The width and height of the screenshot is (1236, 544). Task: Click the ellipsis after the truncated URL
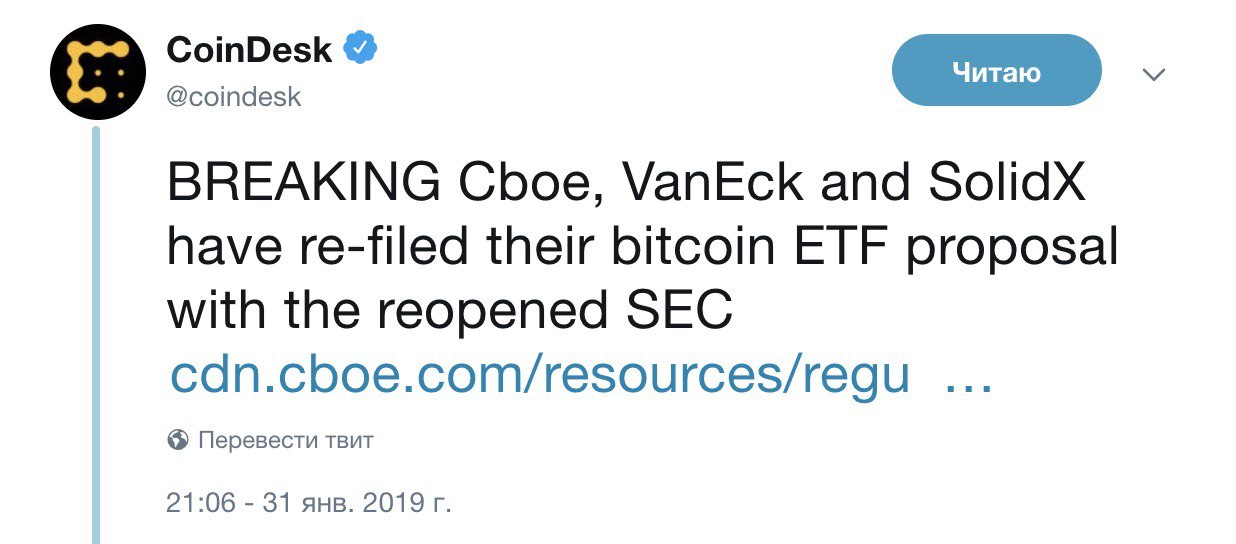(x=967, y=377)
